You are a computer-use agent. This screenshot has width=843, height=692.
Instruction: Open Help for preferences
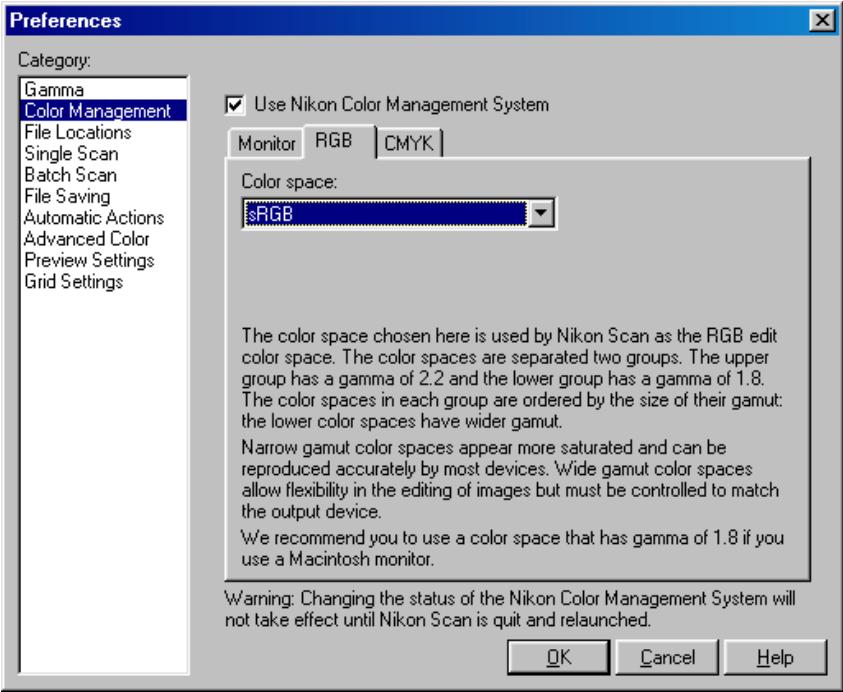775,657
